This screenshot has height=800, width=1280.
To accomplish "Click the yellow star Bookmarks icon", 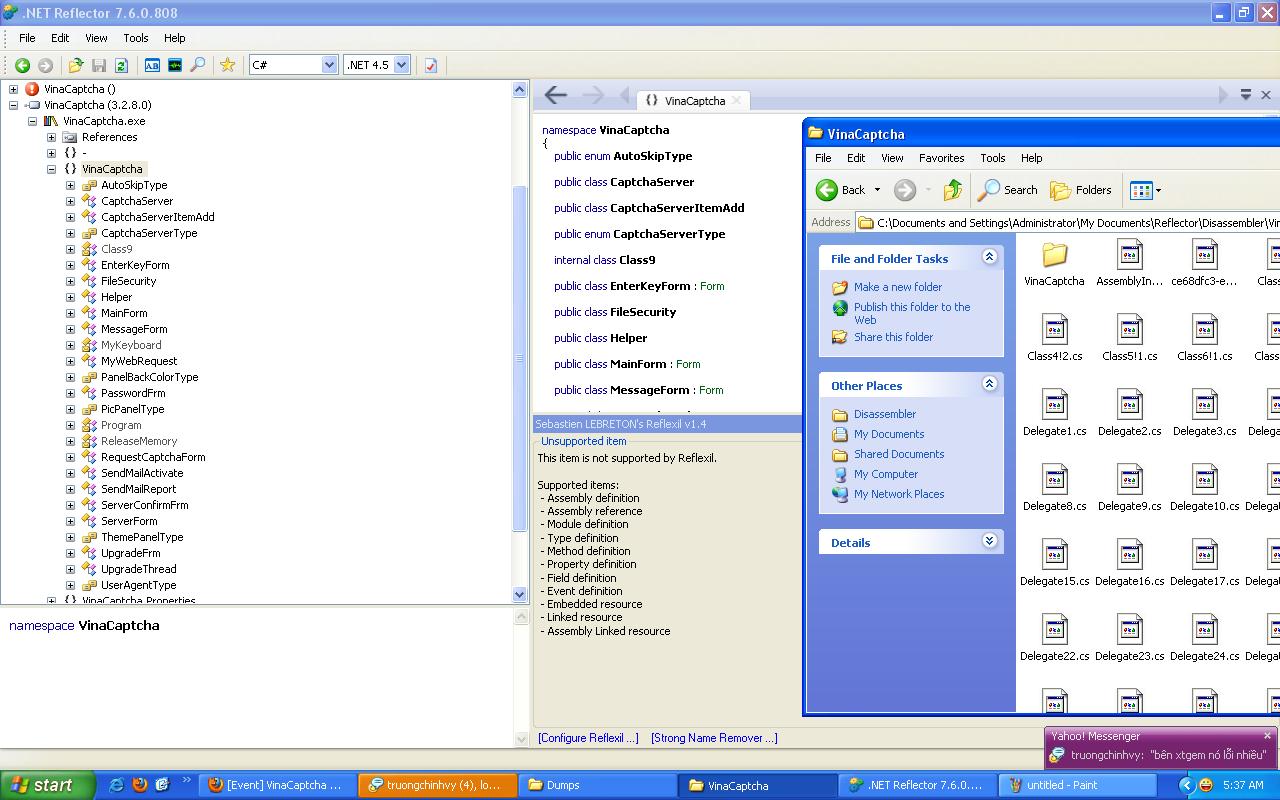I will (x=228, y=65).
